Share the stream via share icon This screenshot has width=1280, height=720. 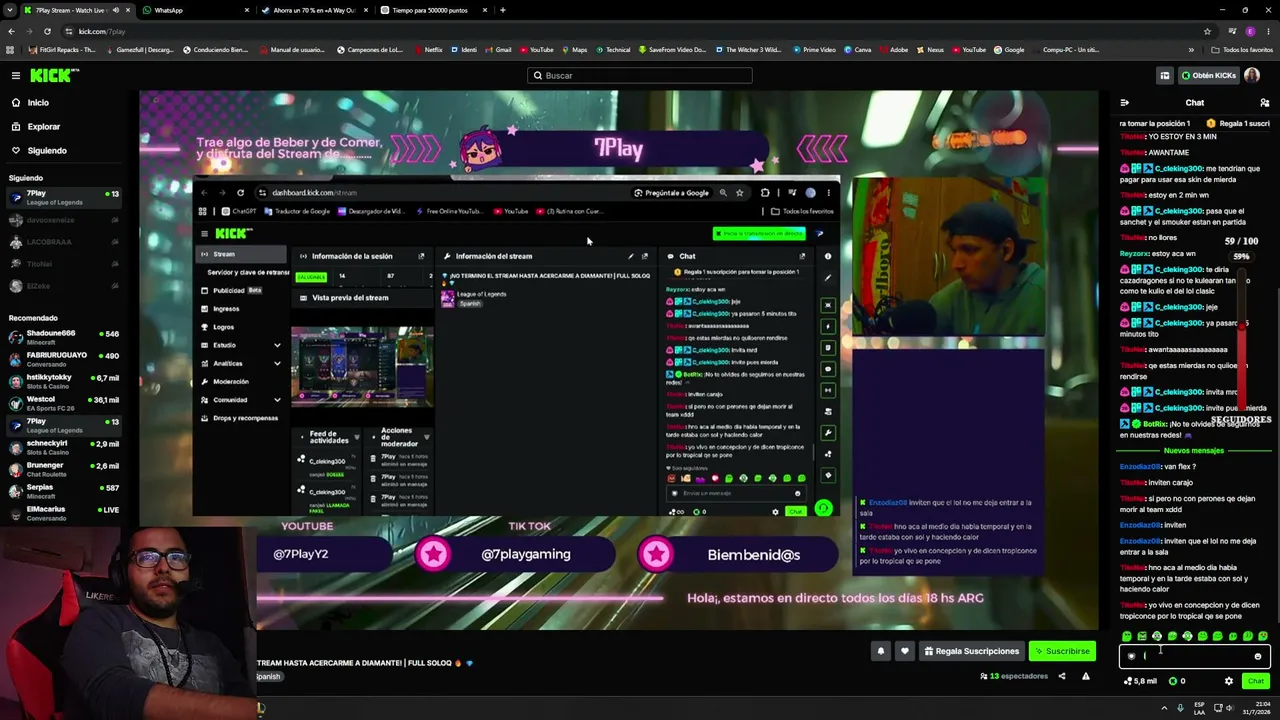1062,676
